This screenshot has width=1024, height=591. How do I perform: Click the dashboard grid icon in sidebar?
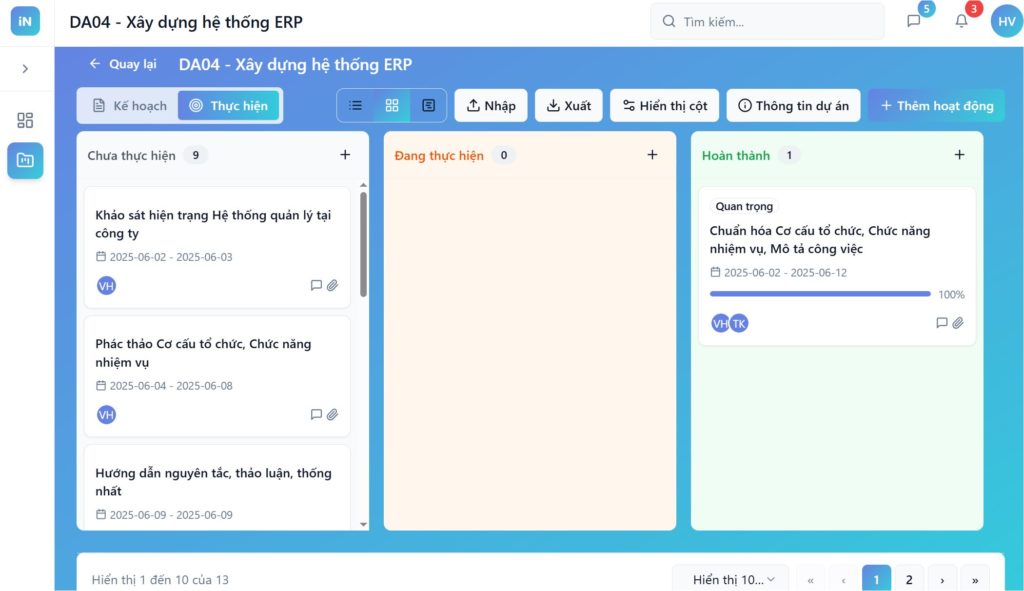pyautogui.click(x=24, y=120)
